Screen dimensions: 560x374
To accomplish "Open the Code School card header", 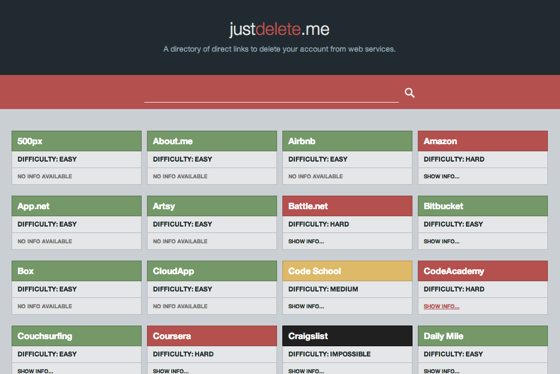I will tap(347, 271).
